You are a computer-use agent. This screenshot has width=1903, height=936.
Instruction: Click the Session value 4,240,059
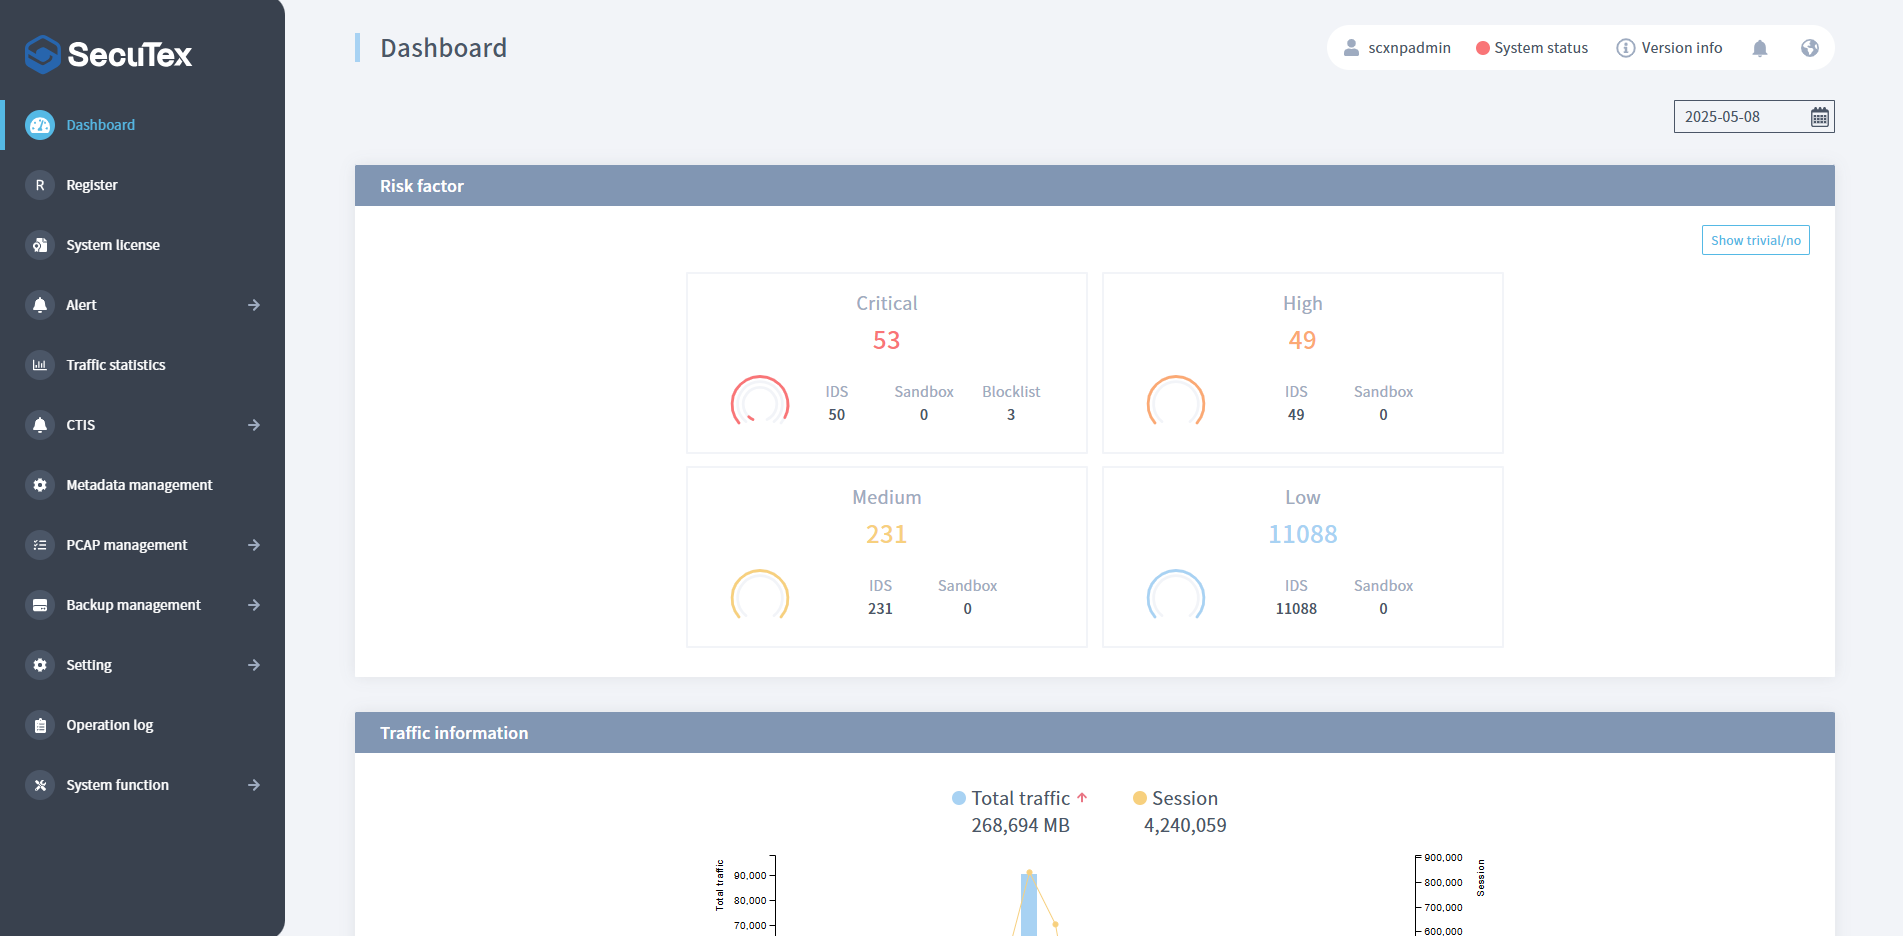(x=1185, y=826)
